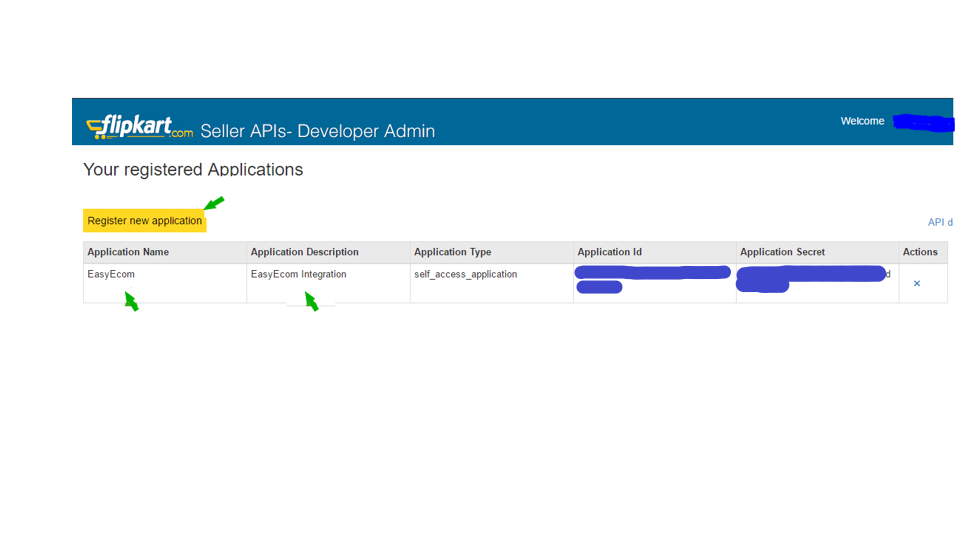Click Your registered Applications heading
The height and width of the screenshot is (539, 956).
(x=193, y=170)
